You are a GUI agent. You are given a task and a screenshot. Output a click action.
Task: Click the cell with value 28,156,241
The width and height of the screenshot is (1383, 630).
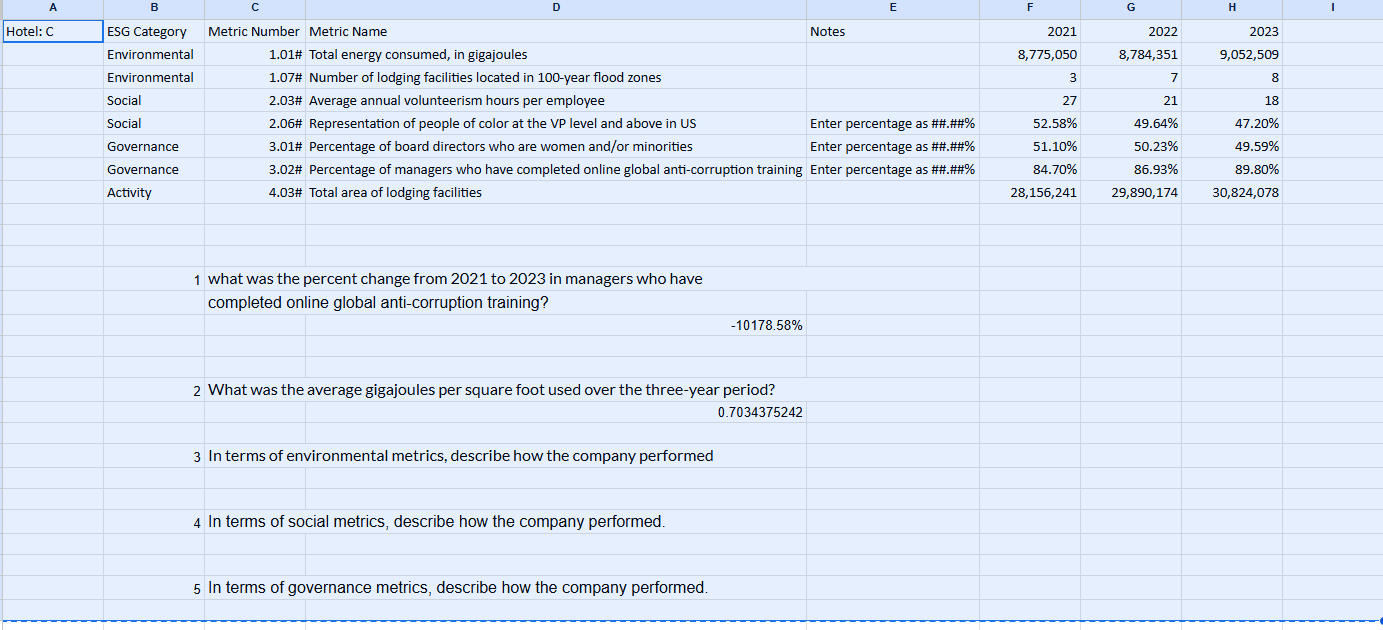click(1043, 192)
